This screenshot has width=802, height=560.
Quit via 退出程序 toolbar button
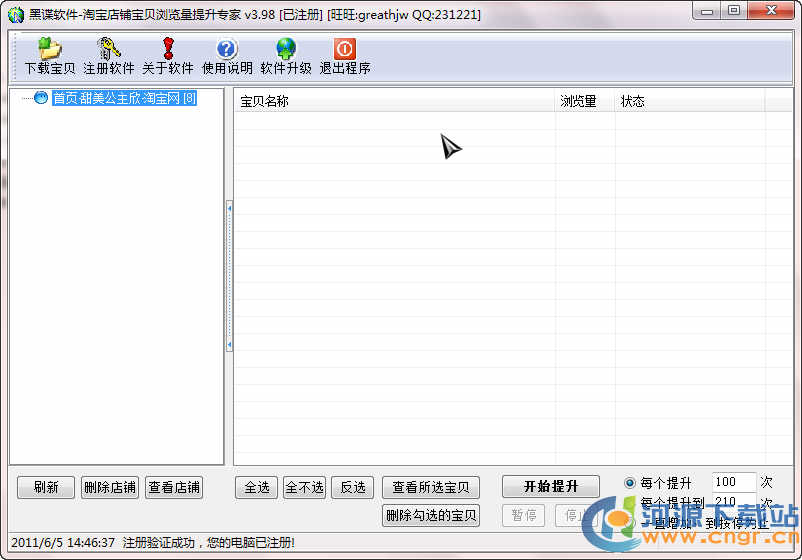point(345,56)
